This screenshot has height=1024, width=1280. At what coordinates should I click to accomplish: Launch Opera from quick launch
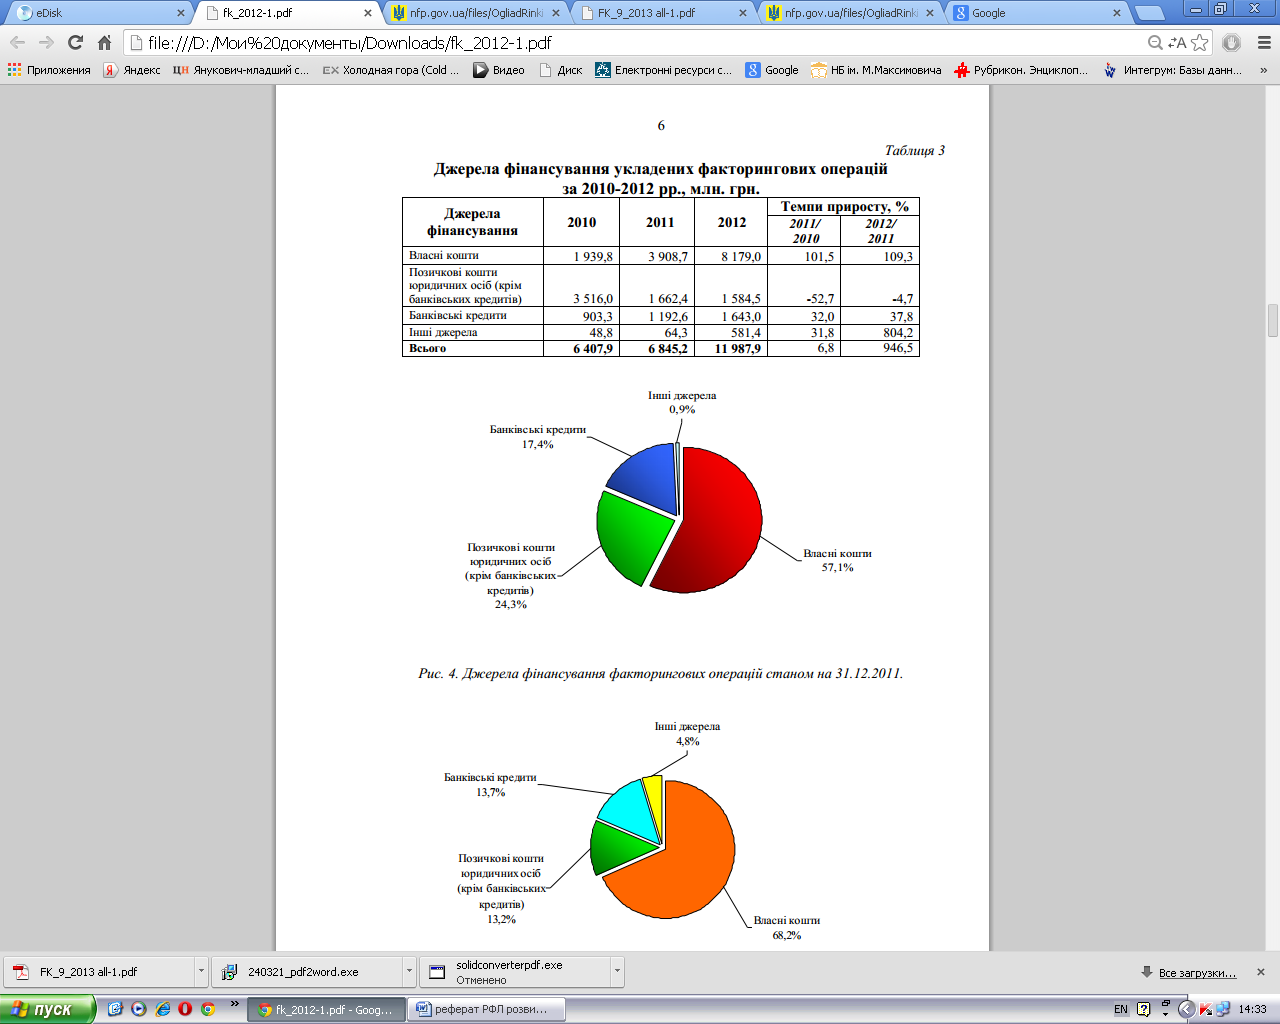point(184,1009)
